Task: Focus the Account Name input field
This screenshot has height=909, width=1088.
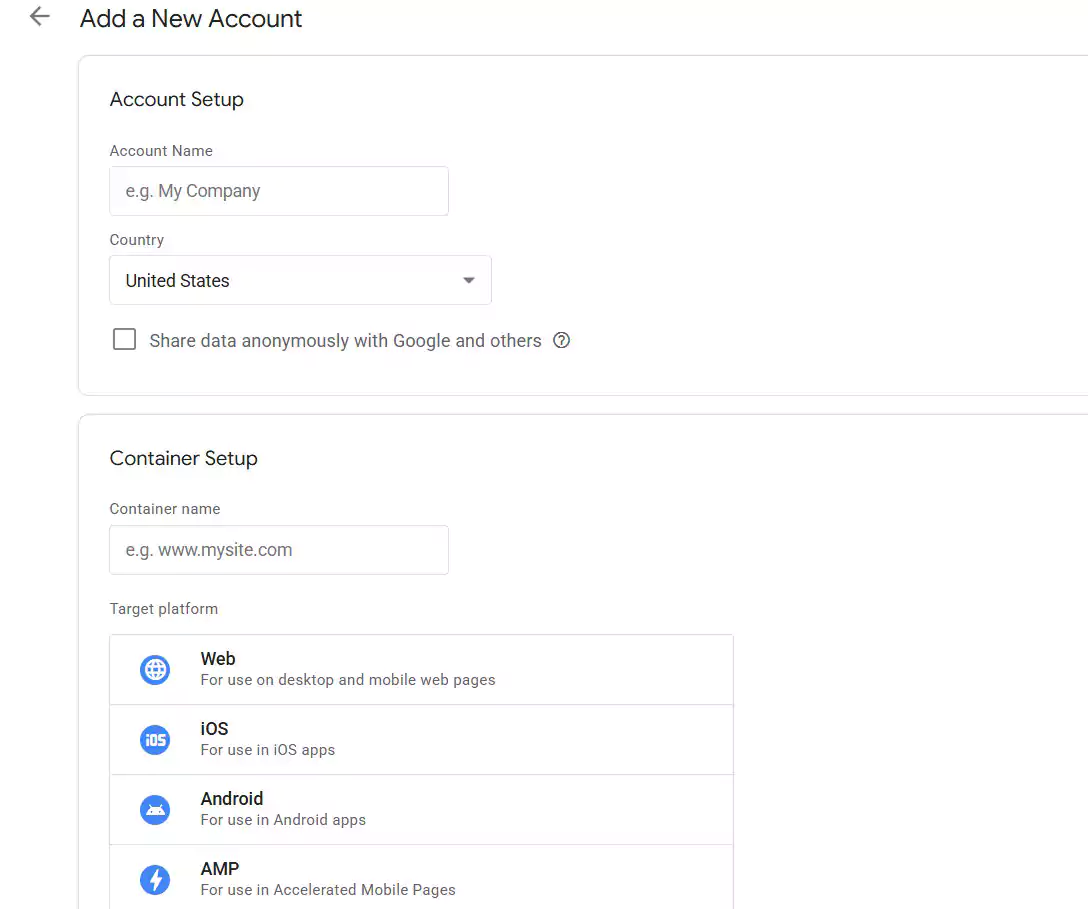Action: 279,191
